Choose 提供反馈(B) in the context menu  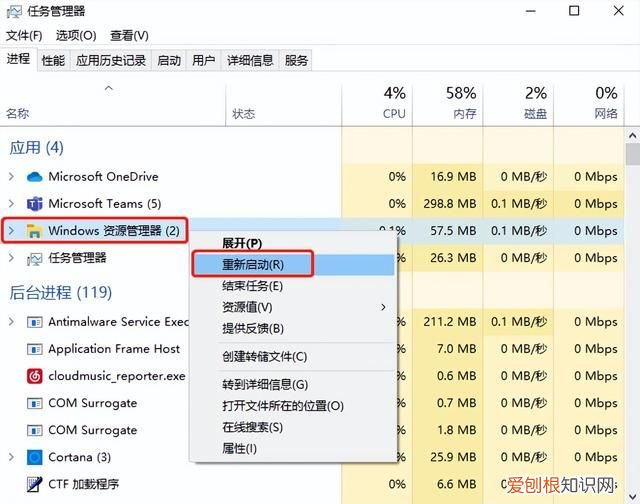click(294, 329)
